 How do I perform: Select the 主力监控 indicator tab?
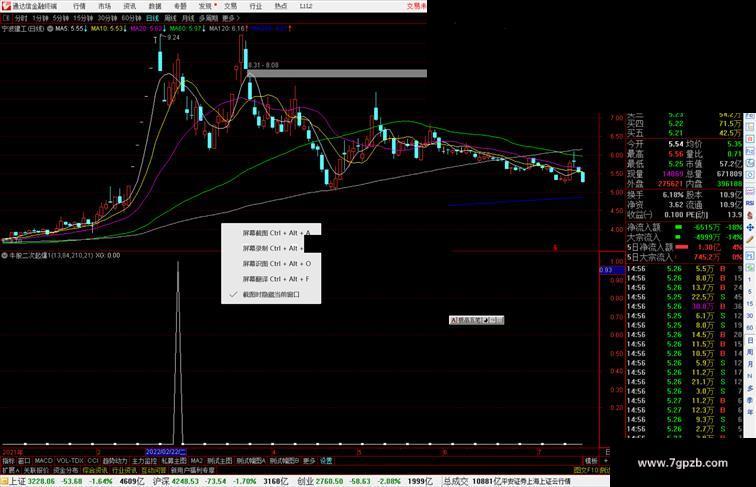[144, 461]
